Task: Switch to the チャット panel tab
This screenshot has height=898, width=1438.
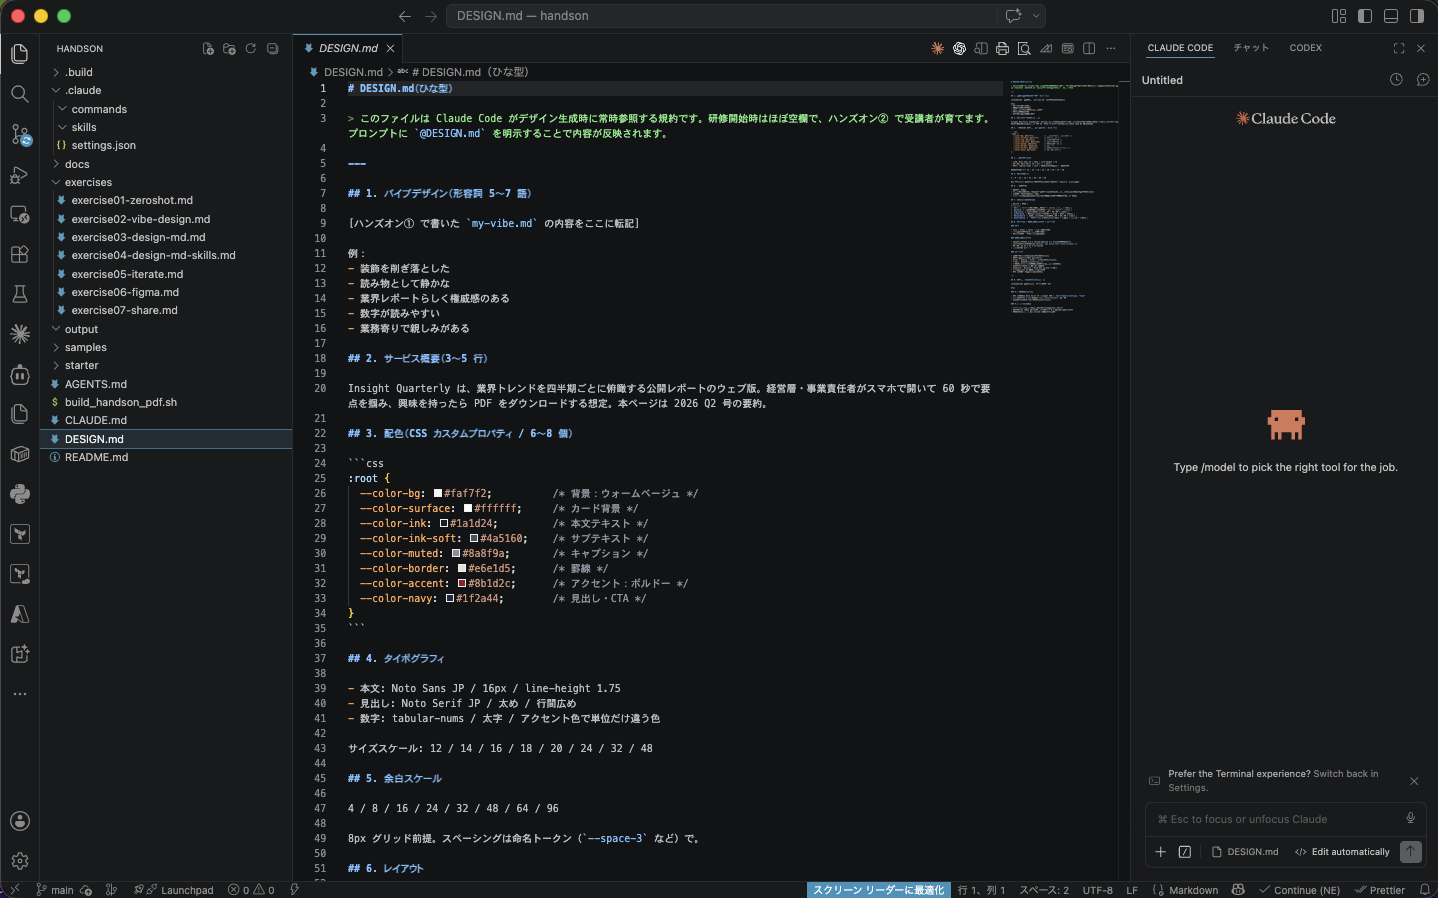Action: pos(1251,48)
